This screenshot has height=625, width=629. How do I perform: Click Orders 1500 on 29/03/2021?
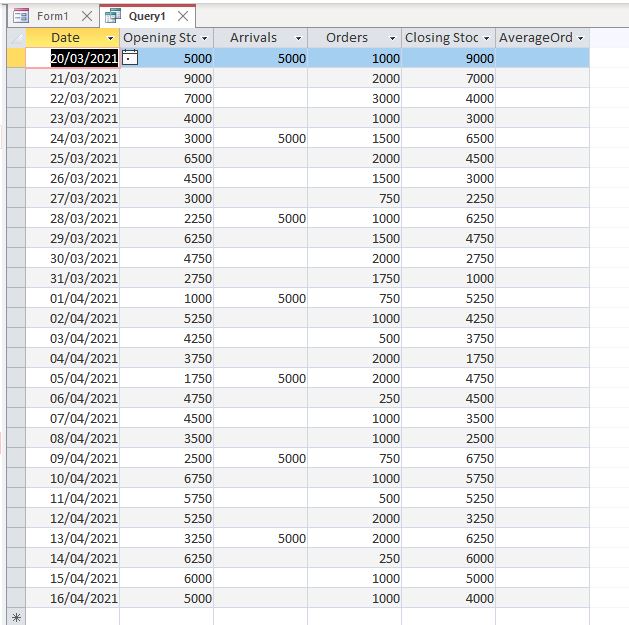355,238
